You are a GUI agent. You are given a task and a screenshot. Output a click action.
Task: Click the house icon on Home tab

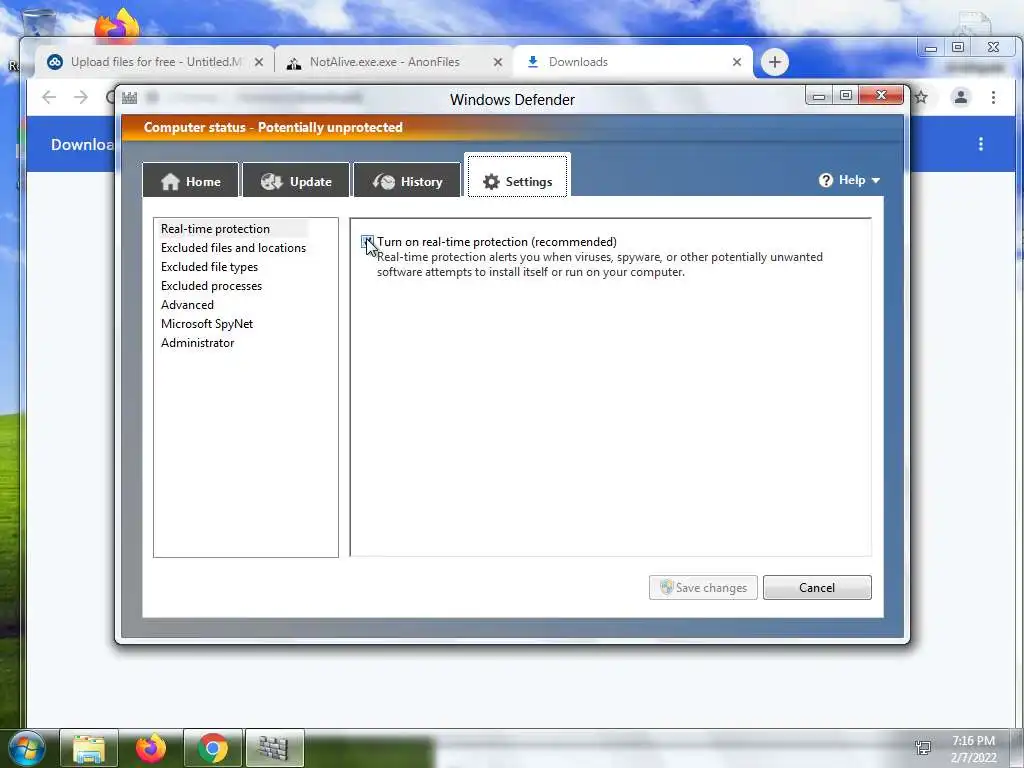click(x=170, y=182)
